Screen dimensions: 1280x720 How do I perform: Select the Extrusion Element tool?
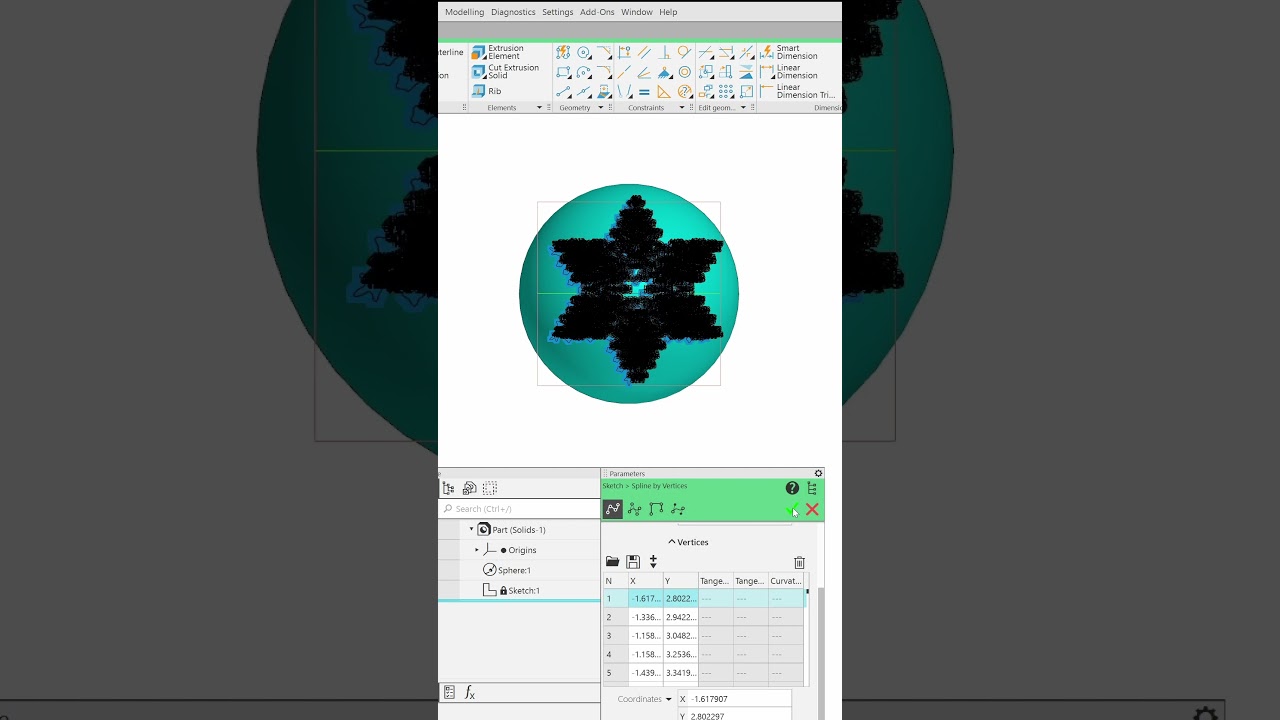pos(504,52)
